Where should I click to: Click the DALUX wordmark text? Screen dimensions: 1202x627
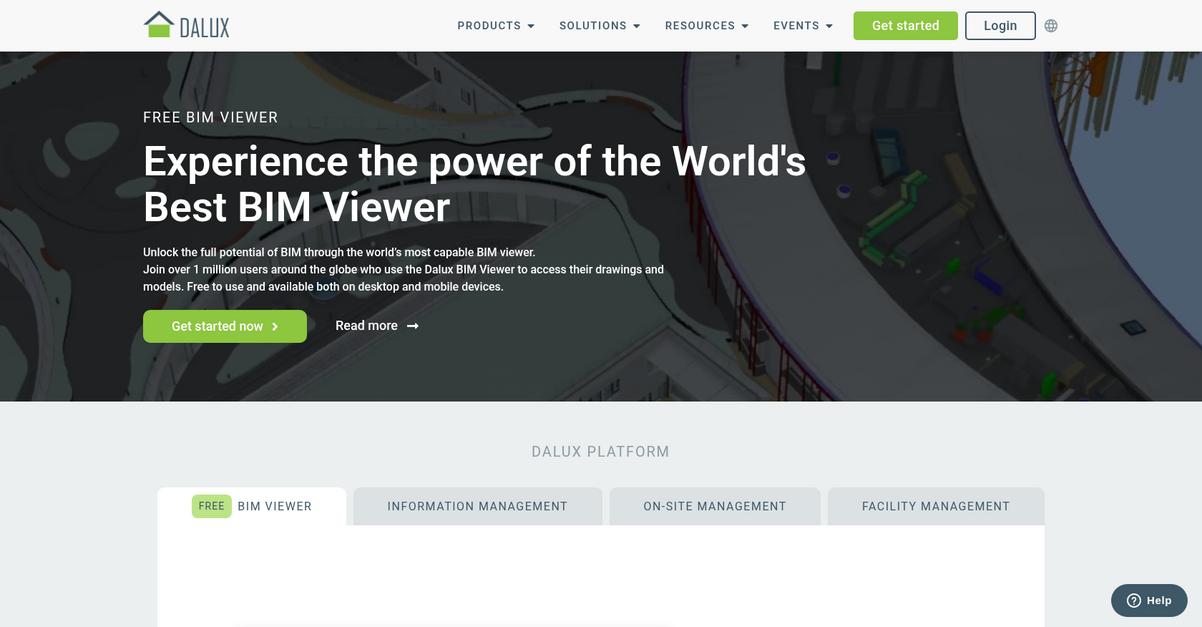tap(204, 27)
